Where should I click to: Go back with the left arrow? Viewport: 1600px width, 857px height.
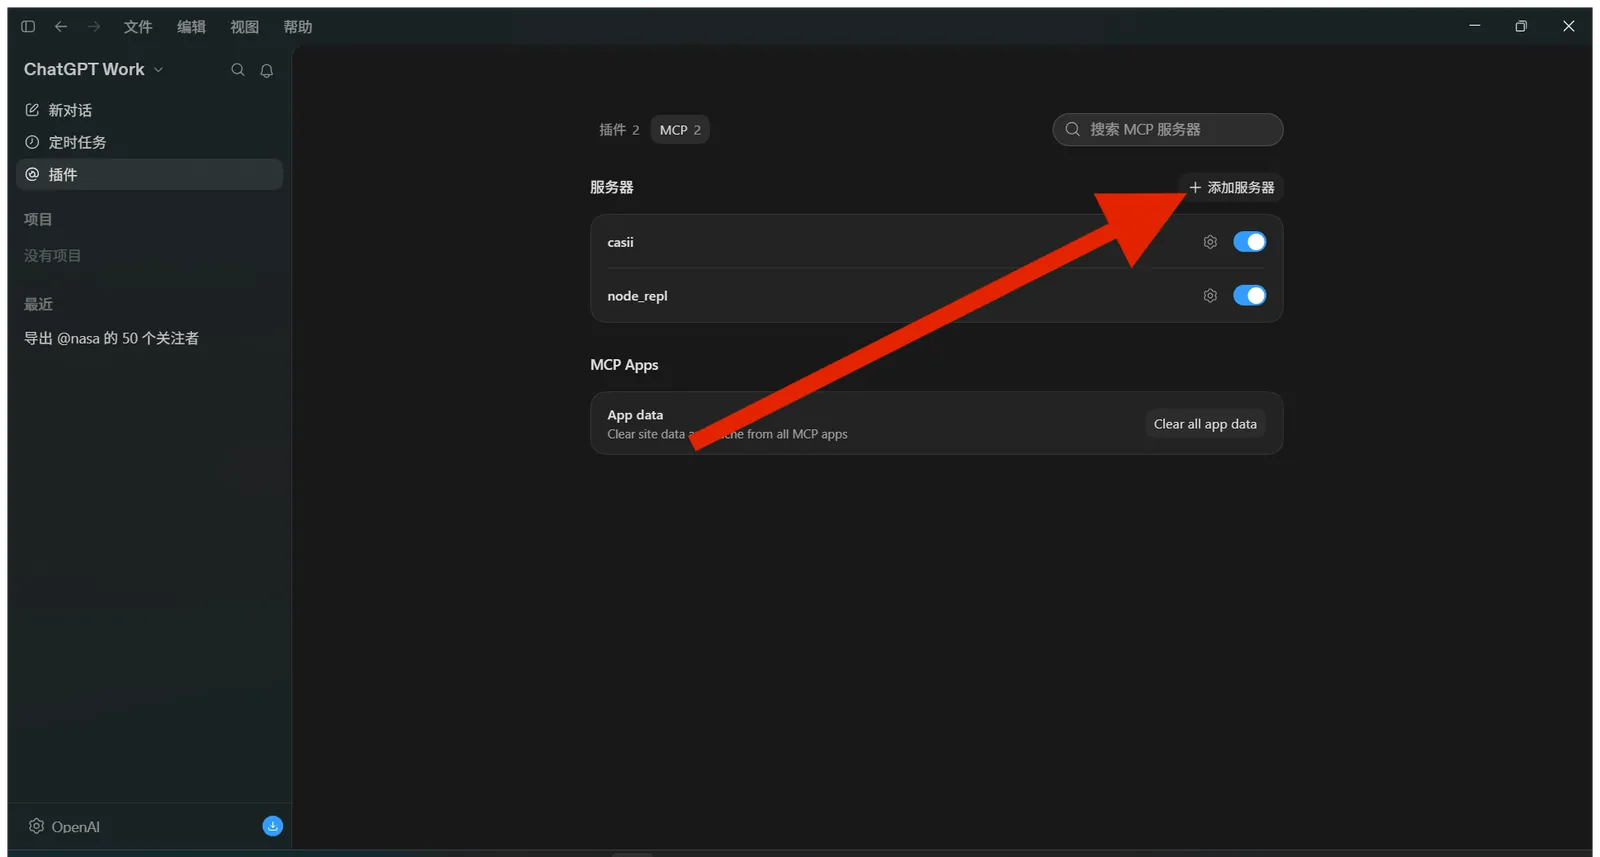pyautogui.click(x=61, y=27)
